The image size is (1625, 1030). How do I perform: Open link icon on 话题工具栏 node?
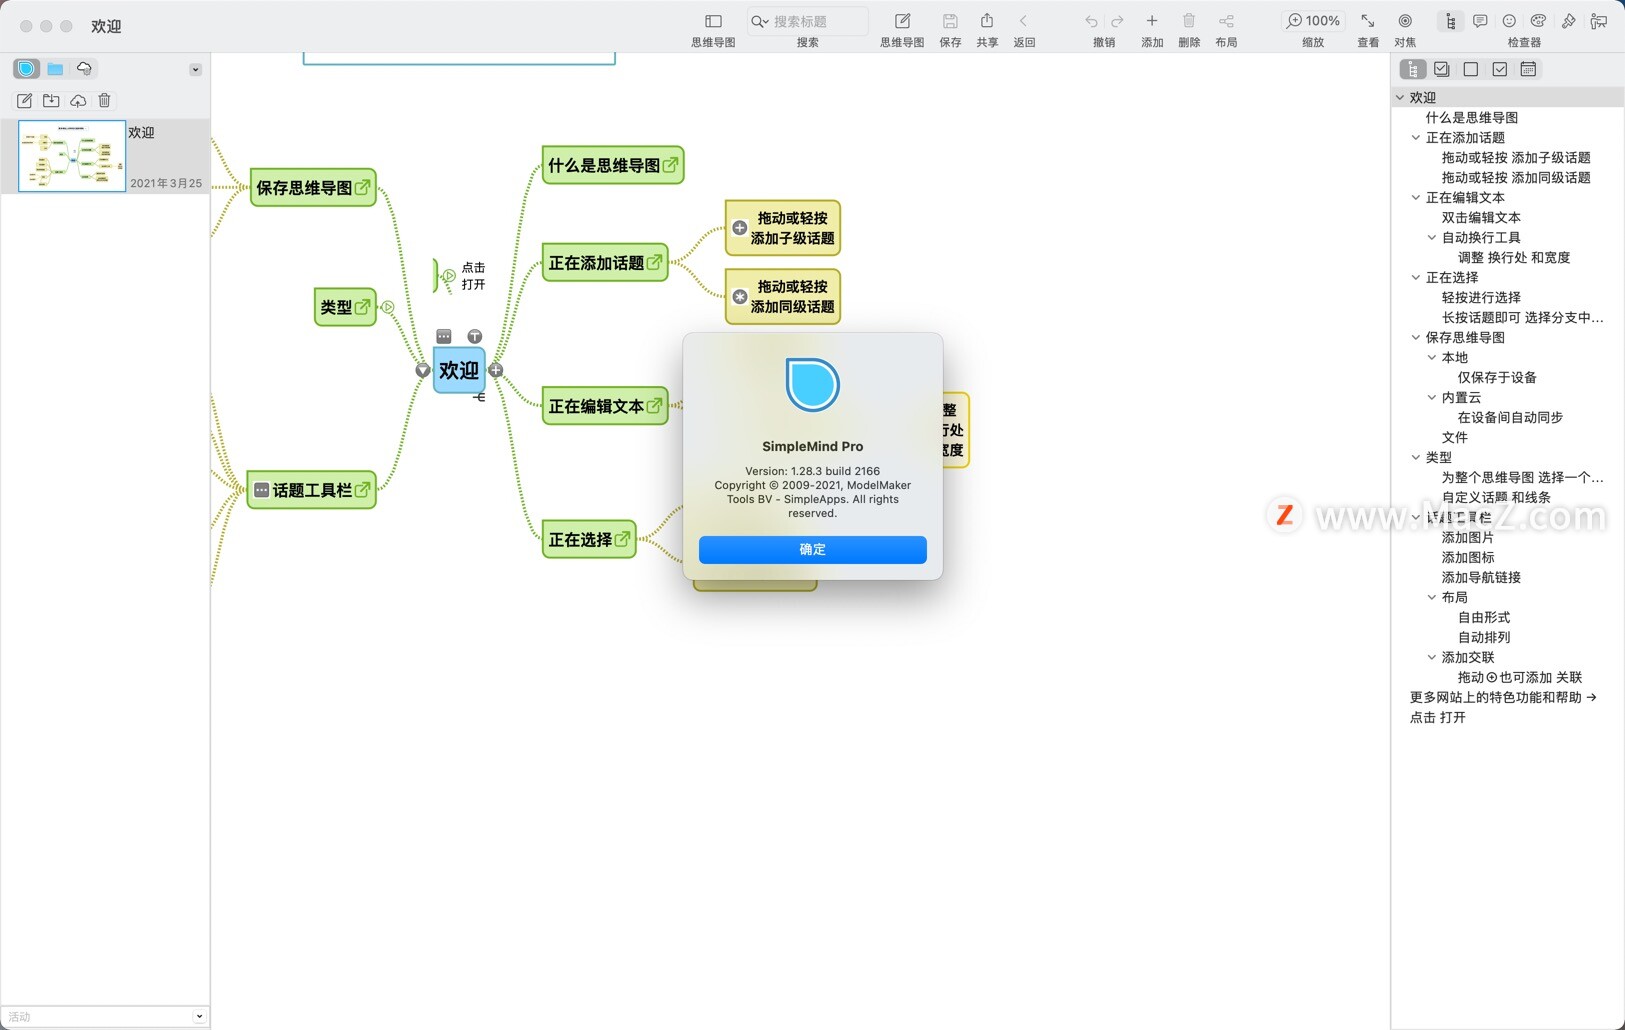pos(362,490)
